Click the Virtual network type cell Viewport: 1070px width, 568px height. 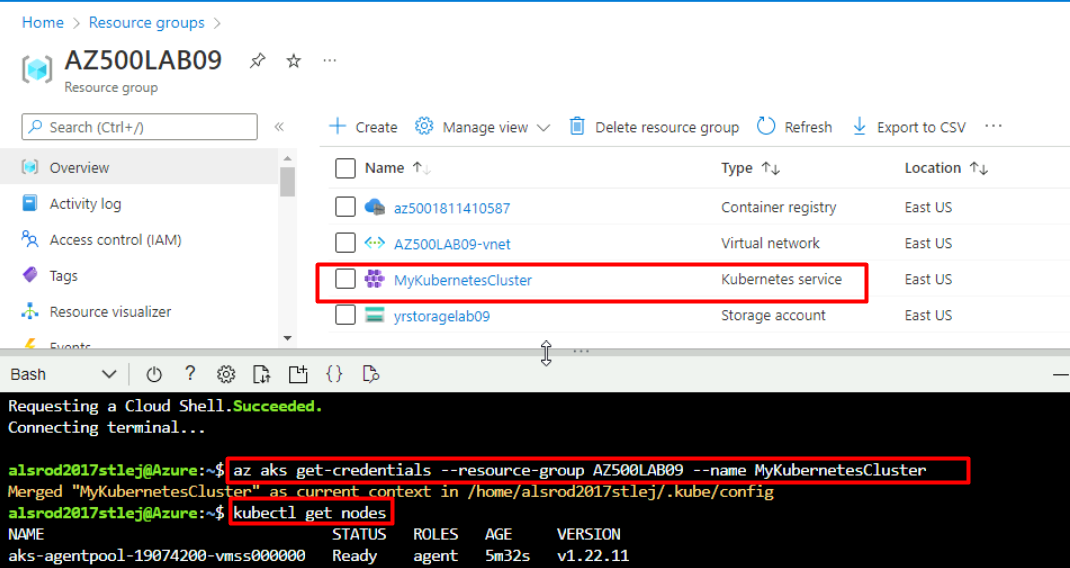(770, 243)
